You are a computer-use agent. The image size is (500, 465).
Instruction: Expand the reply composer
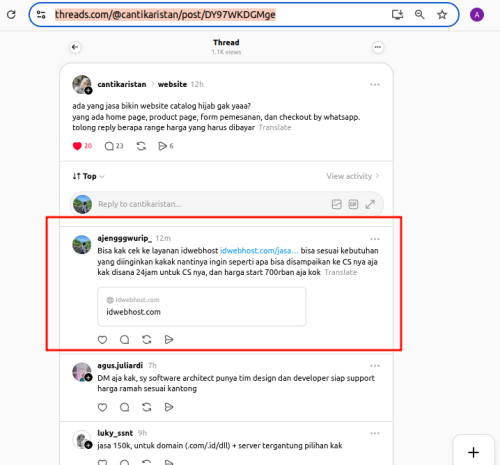(x=370, y=204)
